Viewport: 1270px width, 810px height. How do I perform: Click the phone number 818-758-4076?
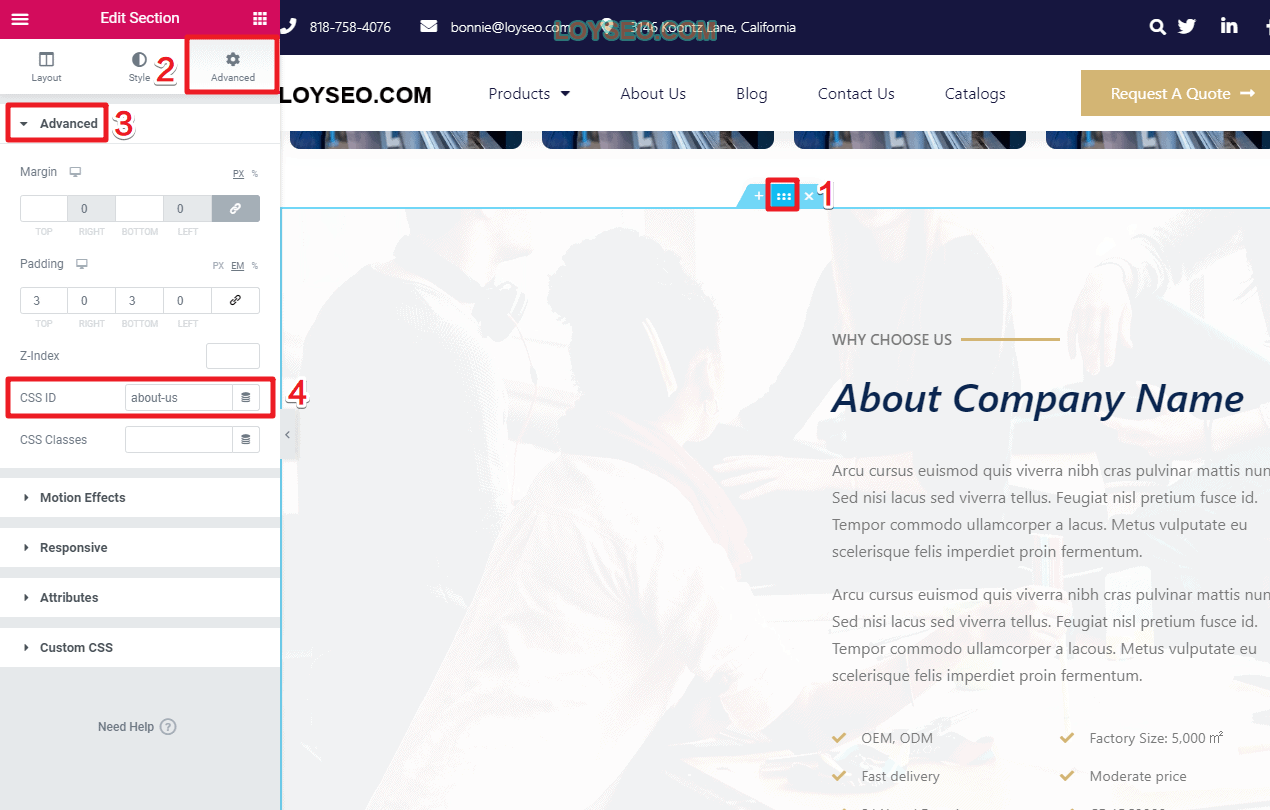pos(350,27)
